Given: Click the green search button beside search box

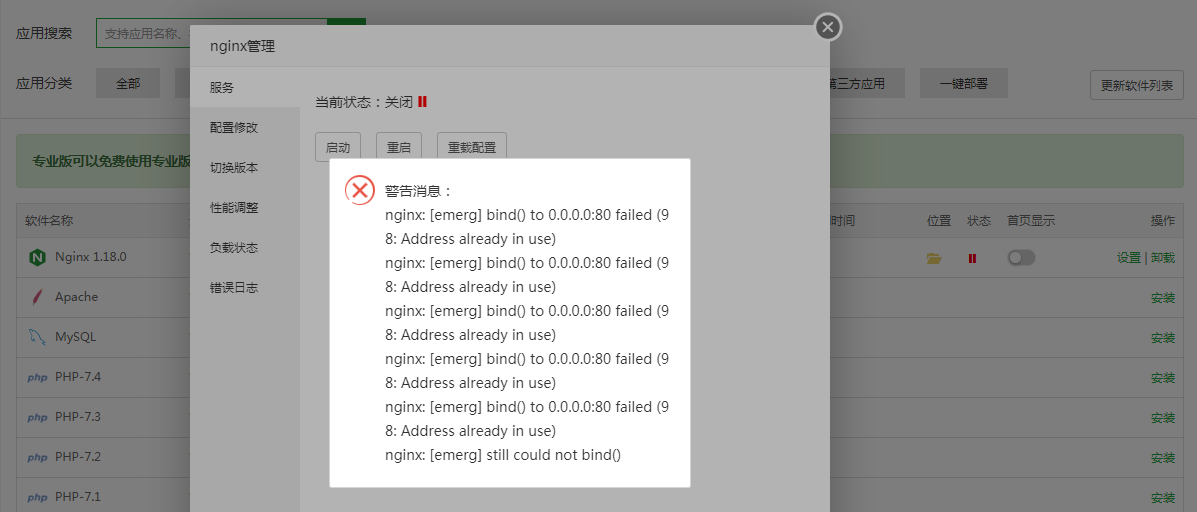Looking at the screenshot, I should [347, 21].
